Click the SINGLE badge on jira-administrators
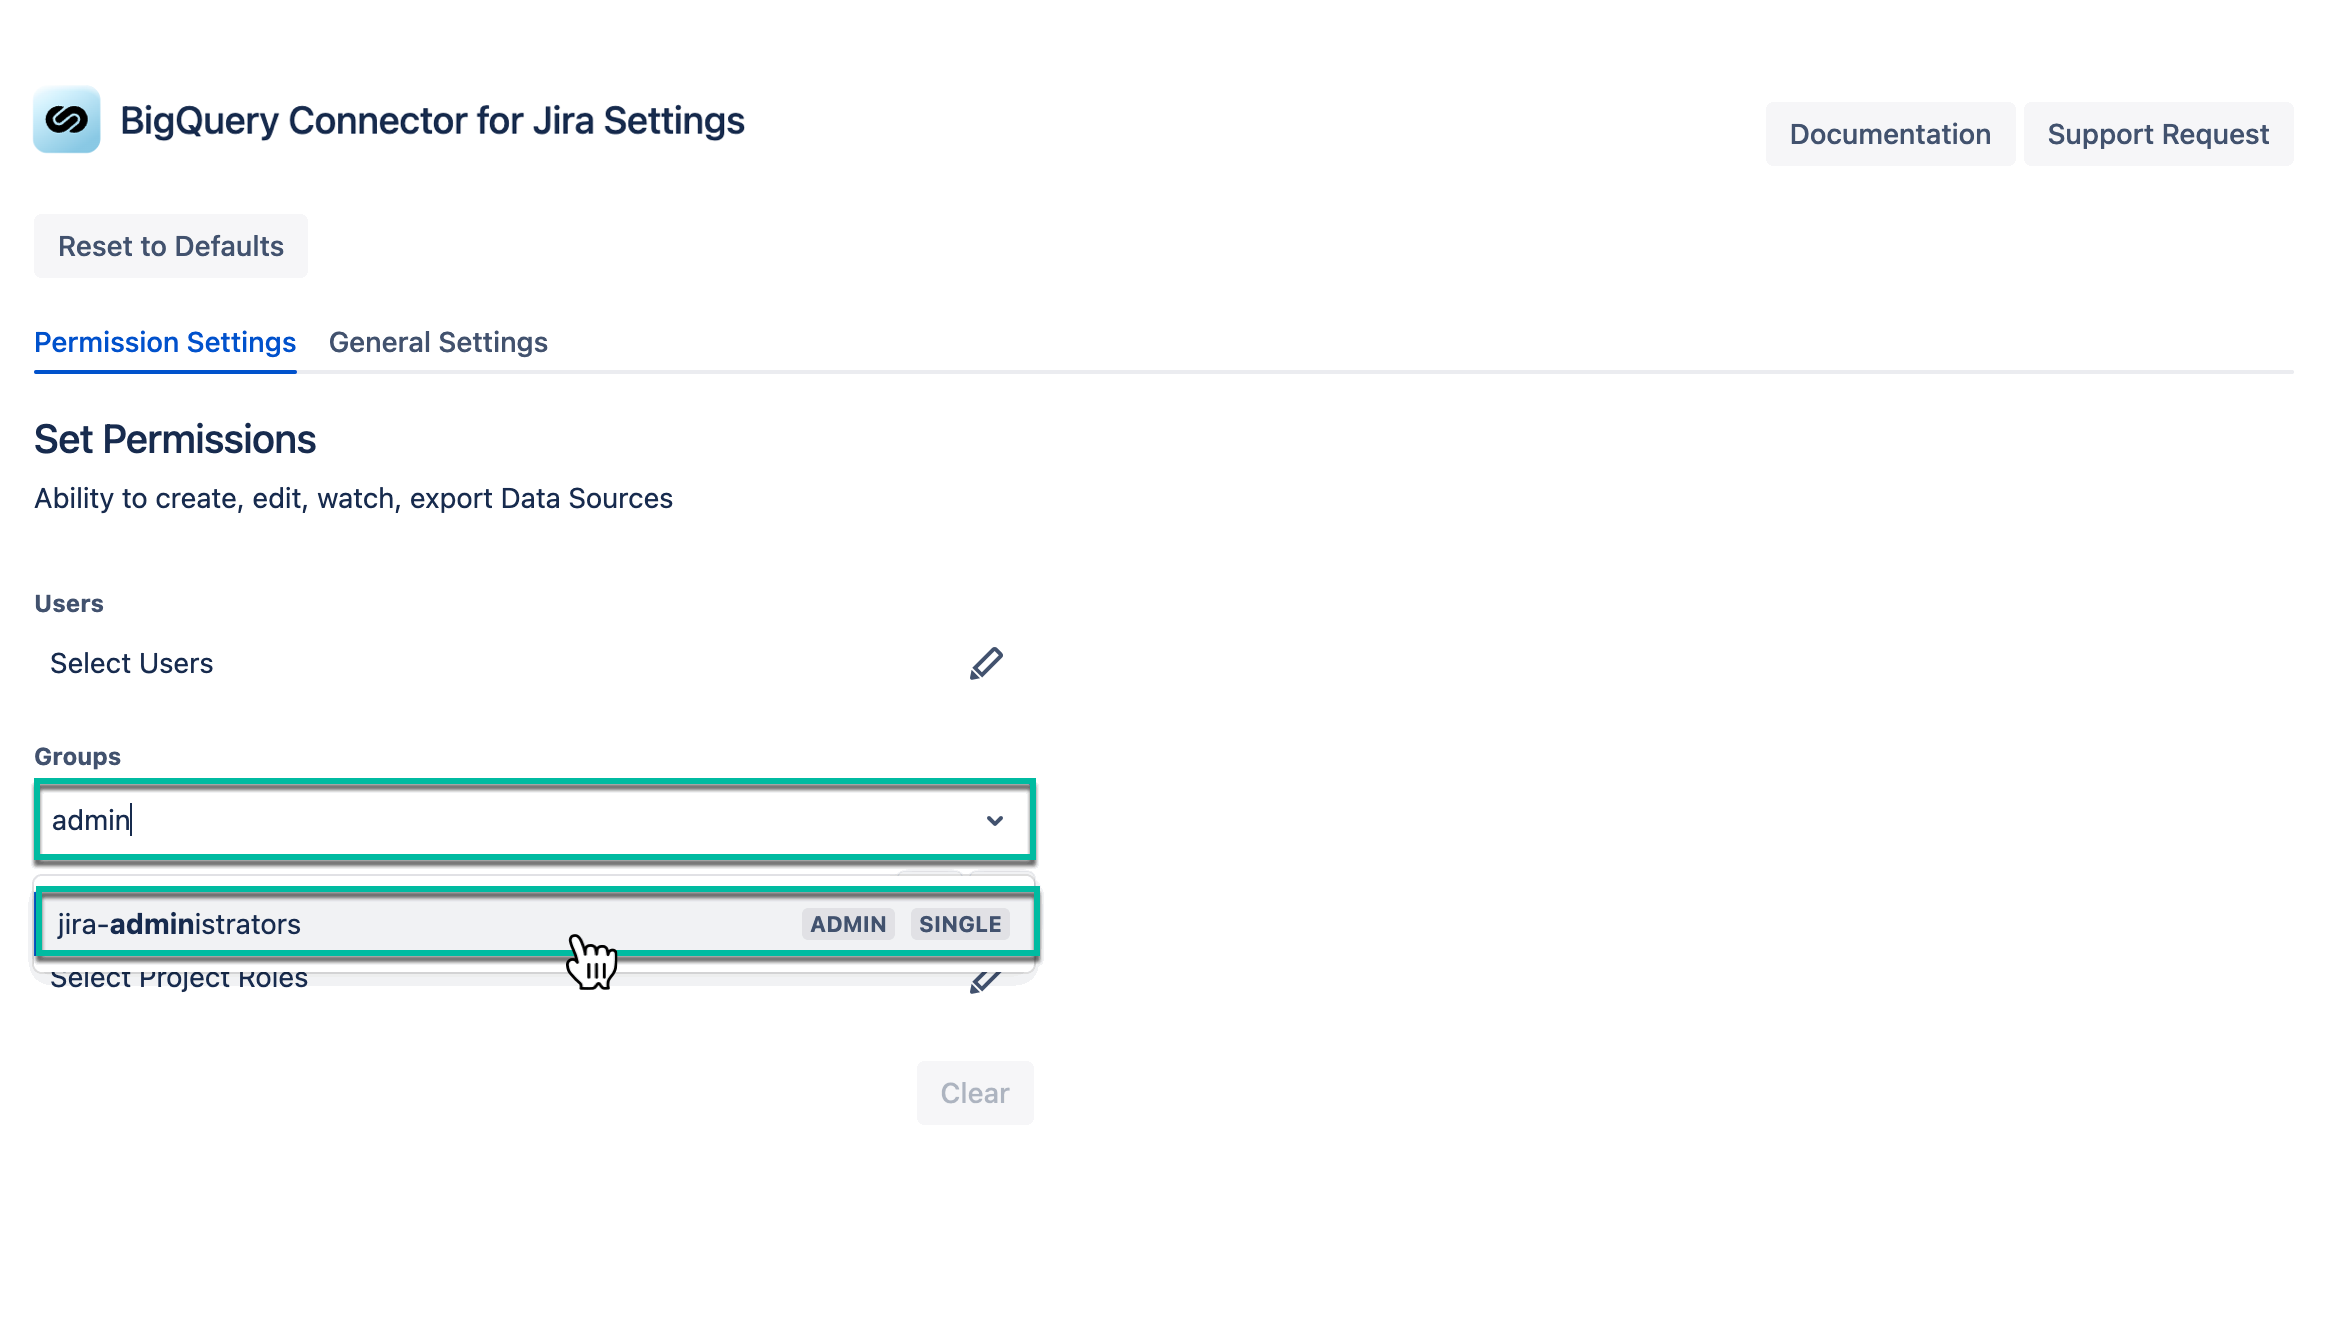 pyautogui.click(x=960, y=924)
